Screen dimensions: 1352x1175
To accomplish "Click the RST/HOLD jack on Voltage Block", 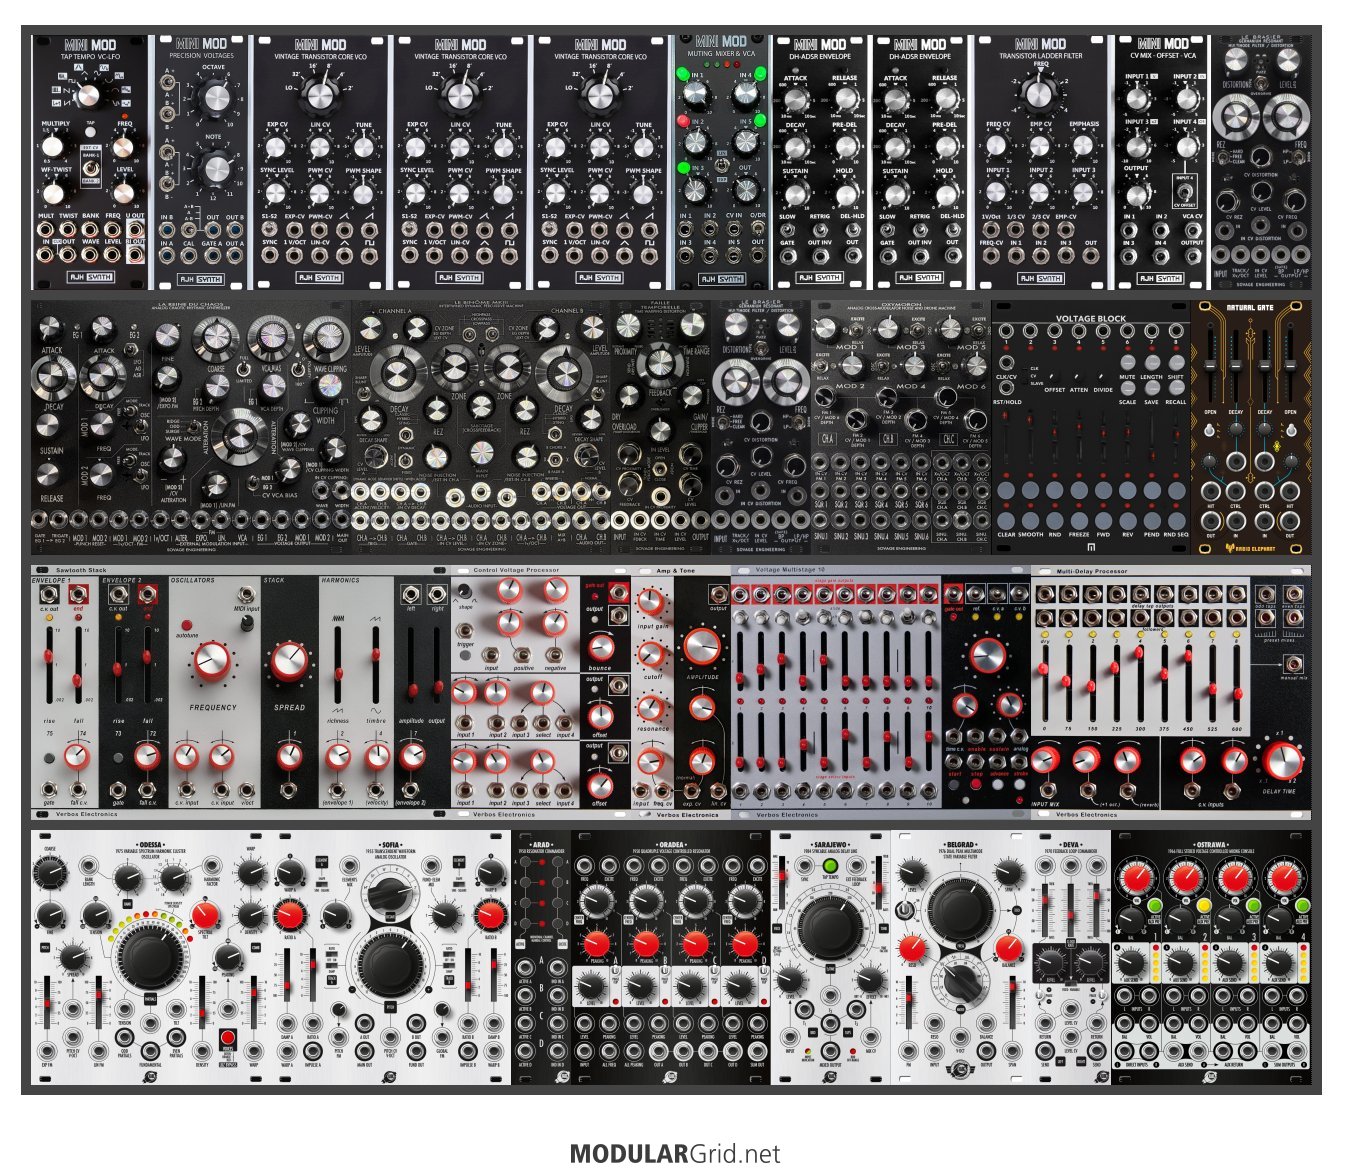I will coord(1007,386).
